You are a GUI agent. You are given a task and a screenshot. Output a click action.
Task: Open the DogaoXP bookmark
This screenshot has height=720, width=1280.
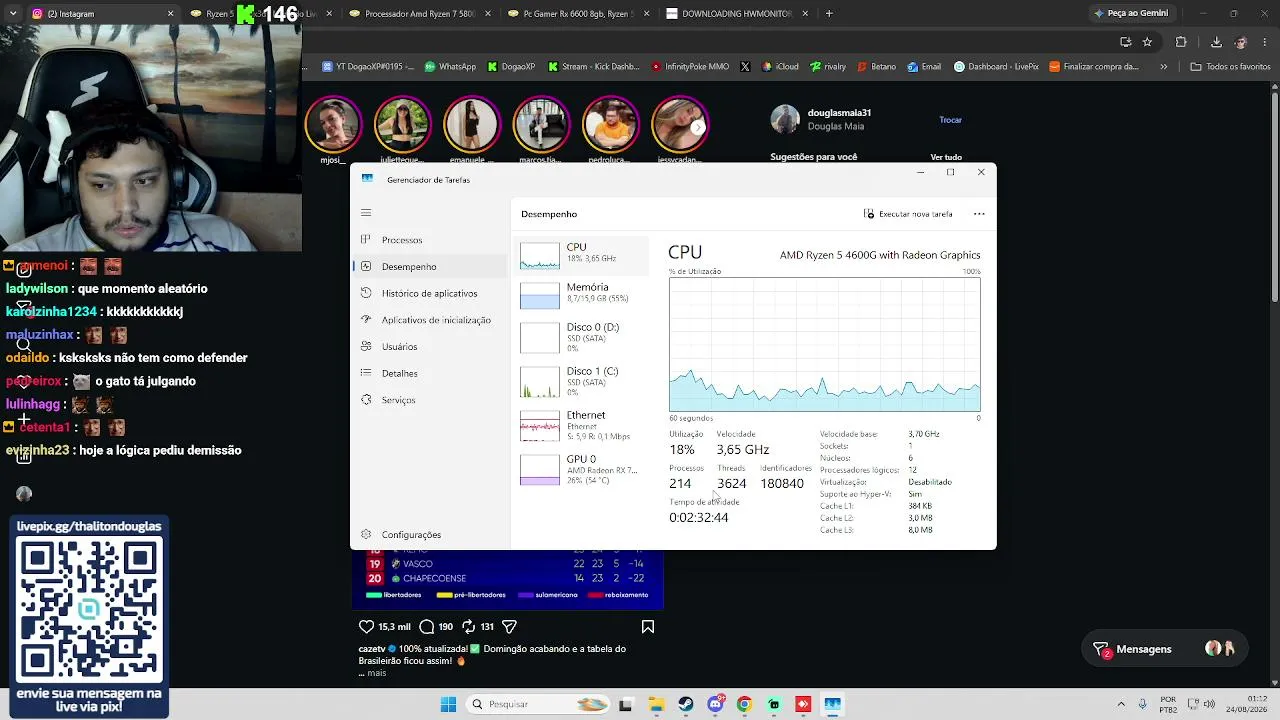tap(512, 67)
